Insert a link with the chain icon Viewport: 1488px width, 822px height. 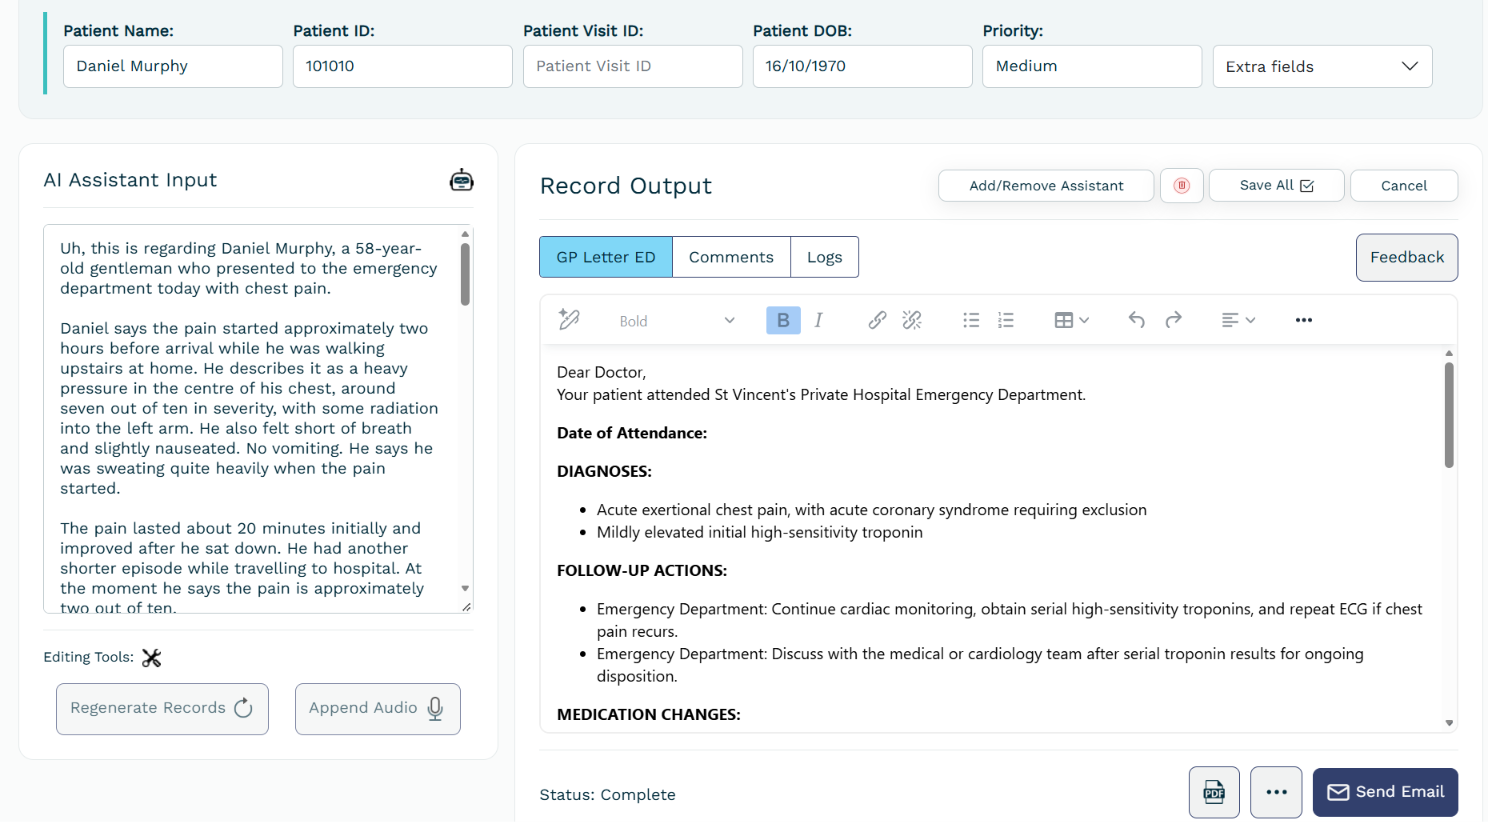tap(877, 320)
